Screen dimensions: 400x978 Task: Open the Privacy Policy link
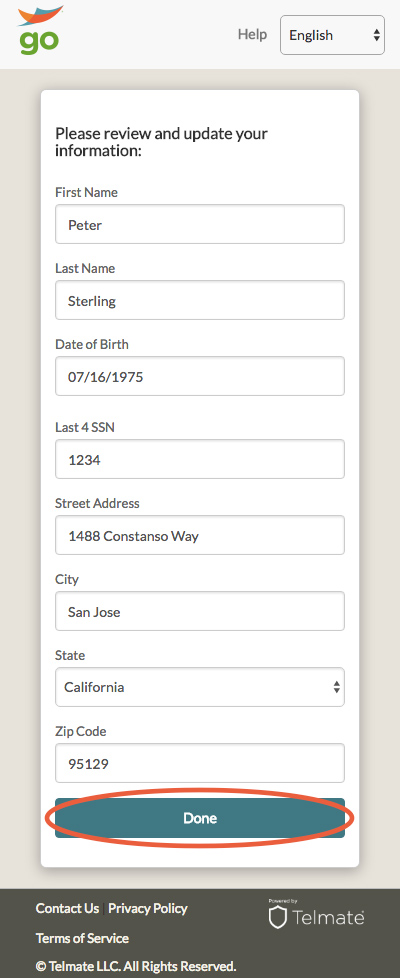(148, 908)
